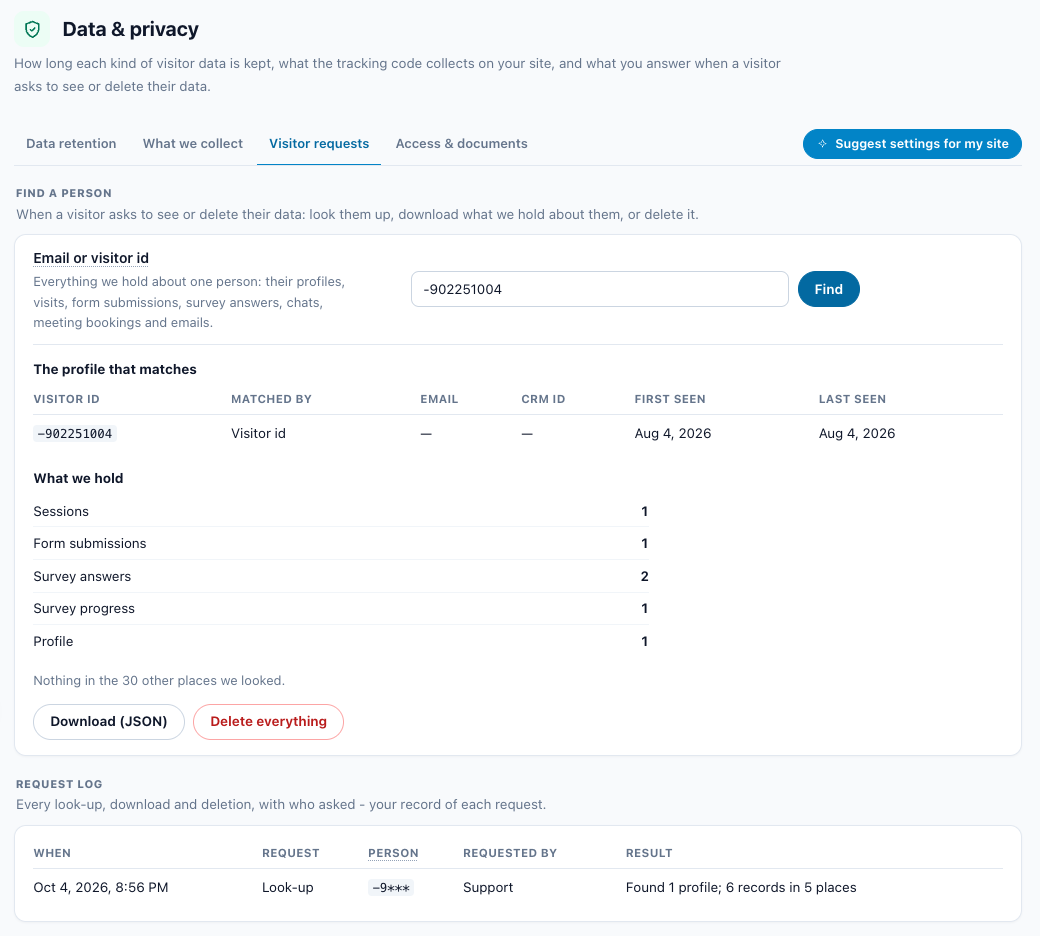Click the LAST SEEN column header
Viewport: 1040px width, 936px height.
point(852,399)
